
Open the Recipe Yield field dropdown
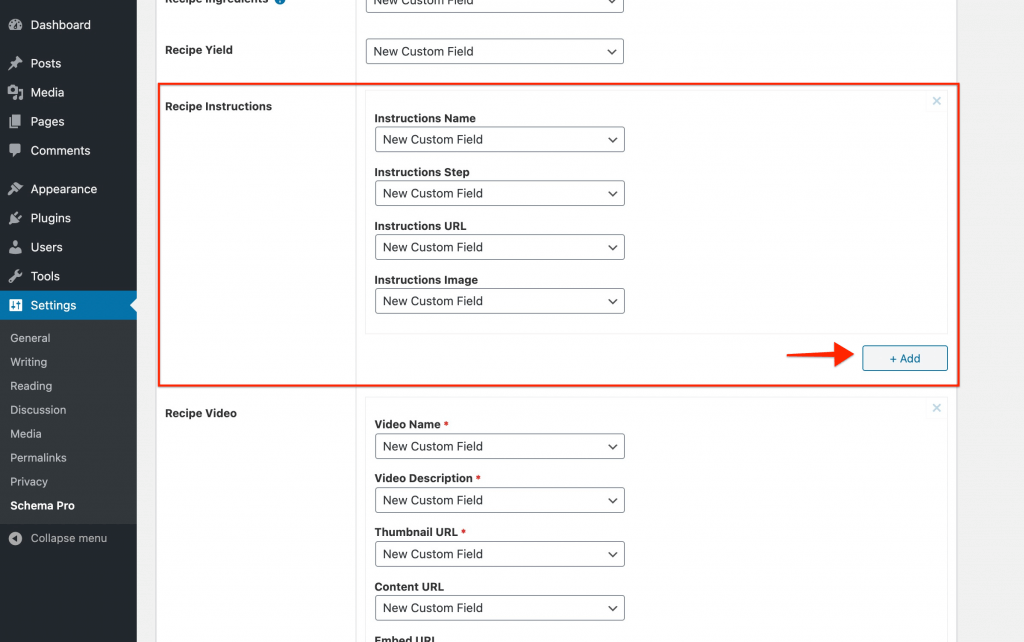coord(494,51)
